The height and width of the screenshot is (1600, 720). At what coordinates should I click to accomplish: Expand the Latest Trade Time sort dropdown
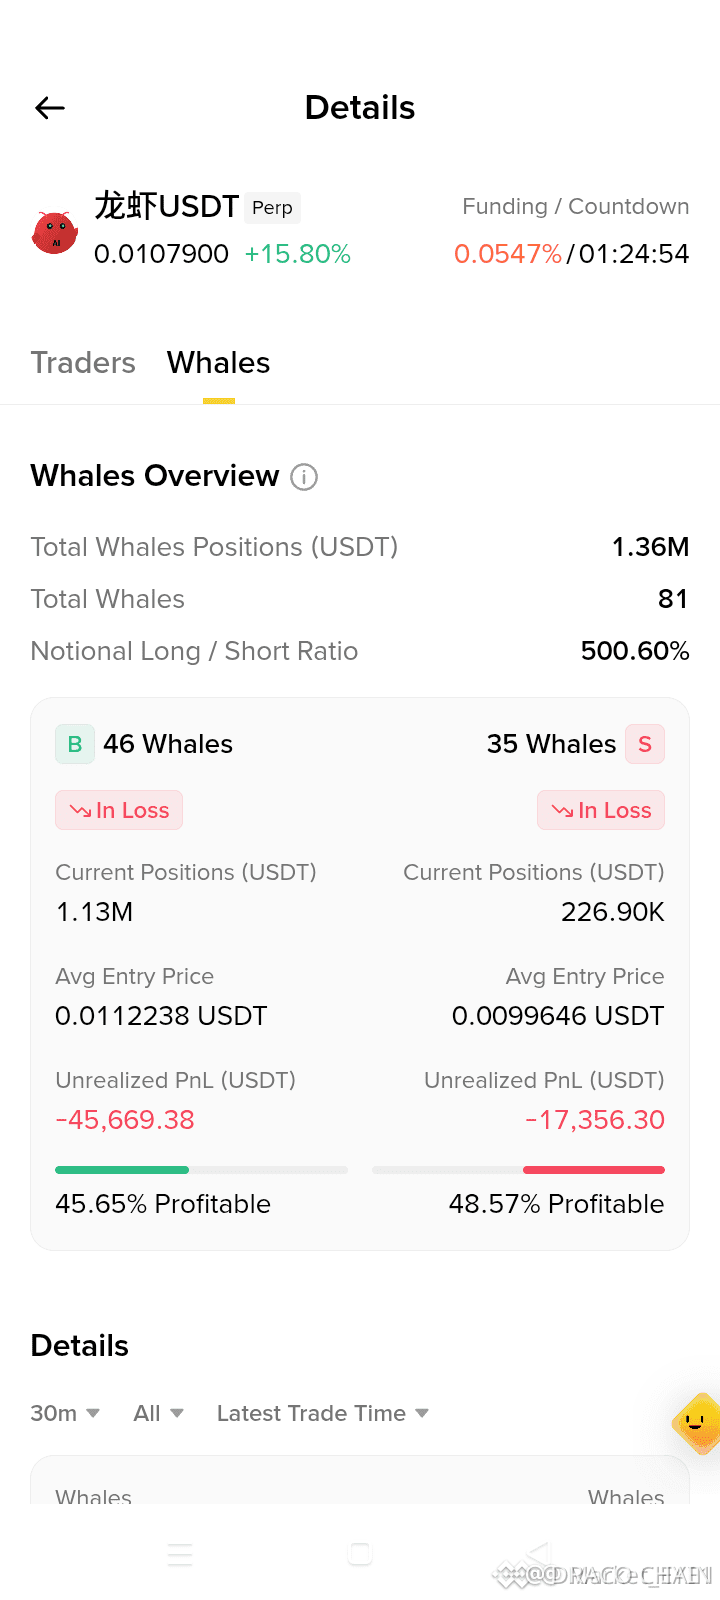(x=323, y=1413)
